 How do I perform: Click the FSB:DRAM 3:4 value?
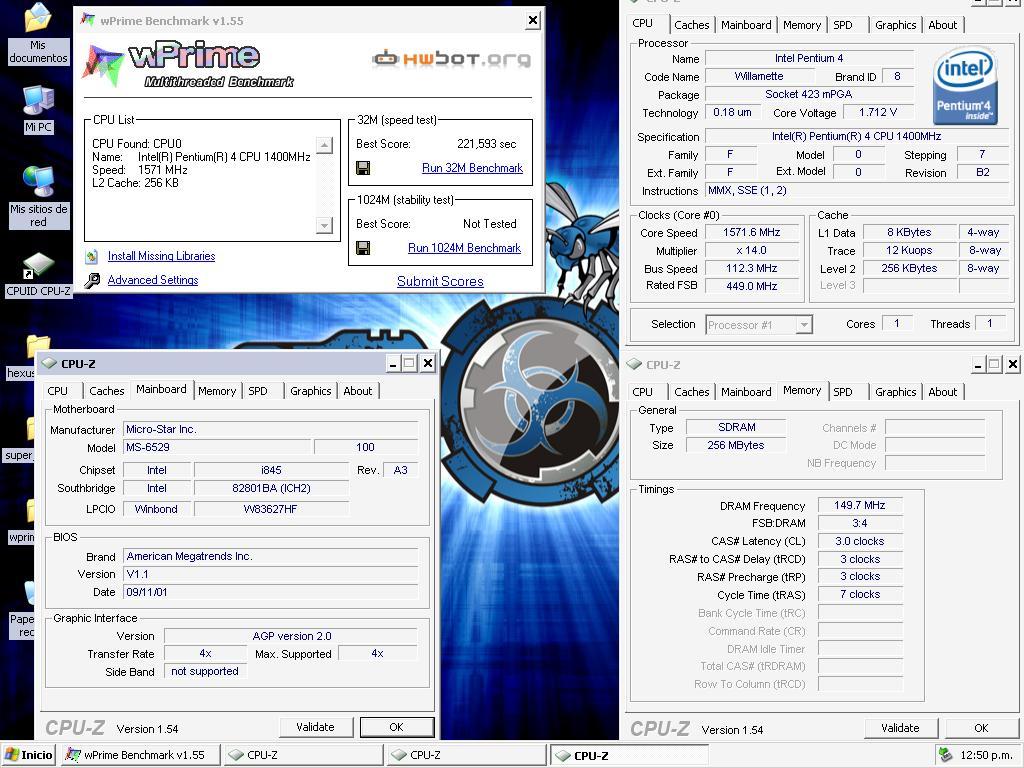click(x=859, y=523)
